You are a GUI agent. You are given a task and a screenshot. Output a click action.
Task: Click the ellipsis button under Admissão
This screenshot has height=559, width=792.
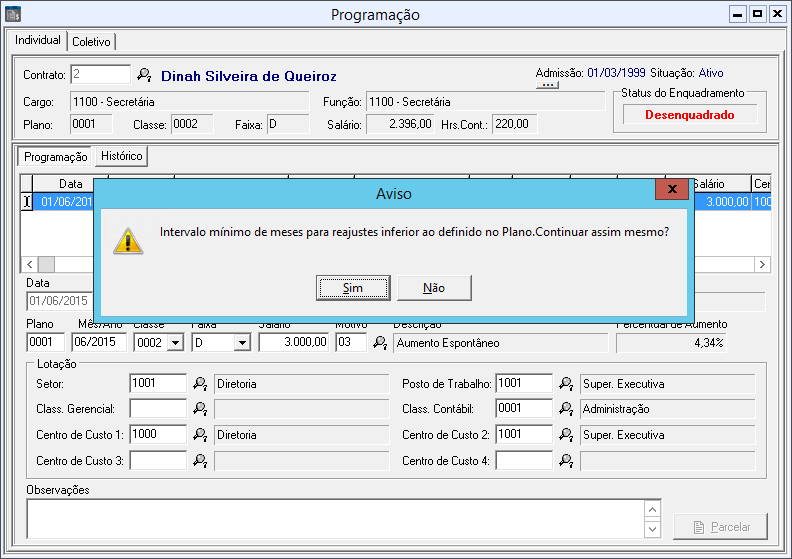click(547, 86)
